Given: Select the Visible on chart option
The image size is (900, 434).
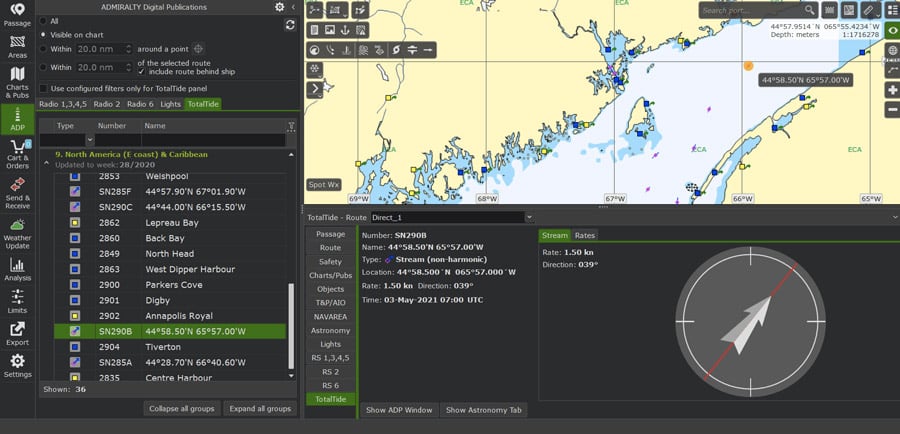Looking at the screenshot, I should (x=43, y=34).
